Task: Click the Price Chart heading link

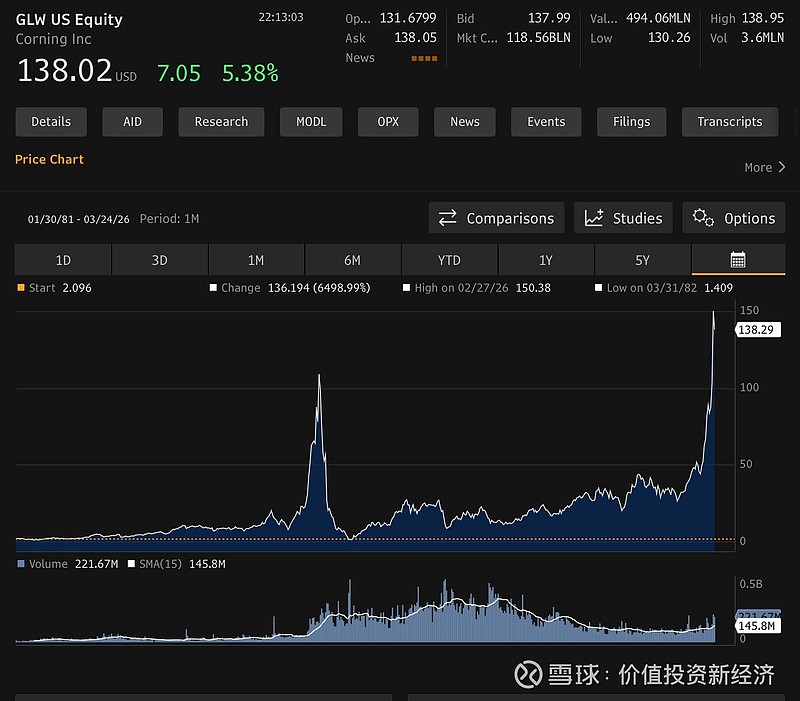Action: click(x=49, y=159)
